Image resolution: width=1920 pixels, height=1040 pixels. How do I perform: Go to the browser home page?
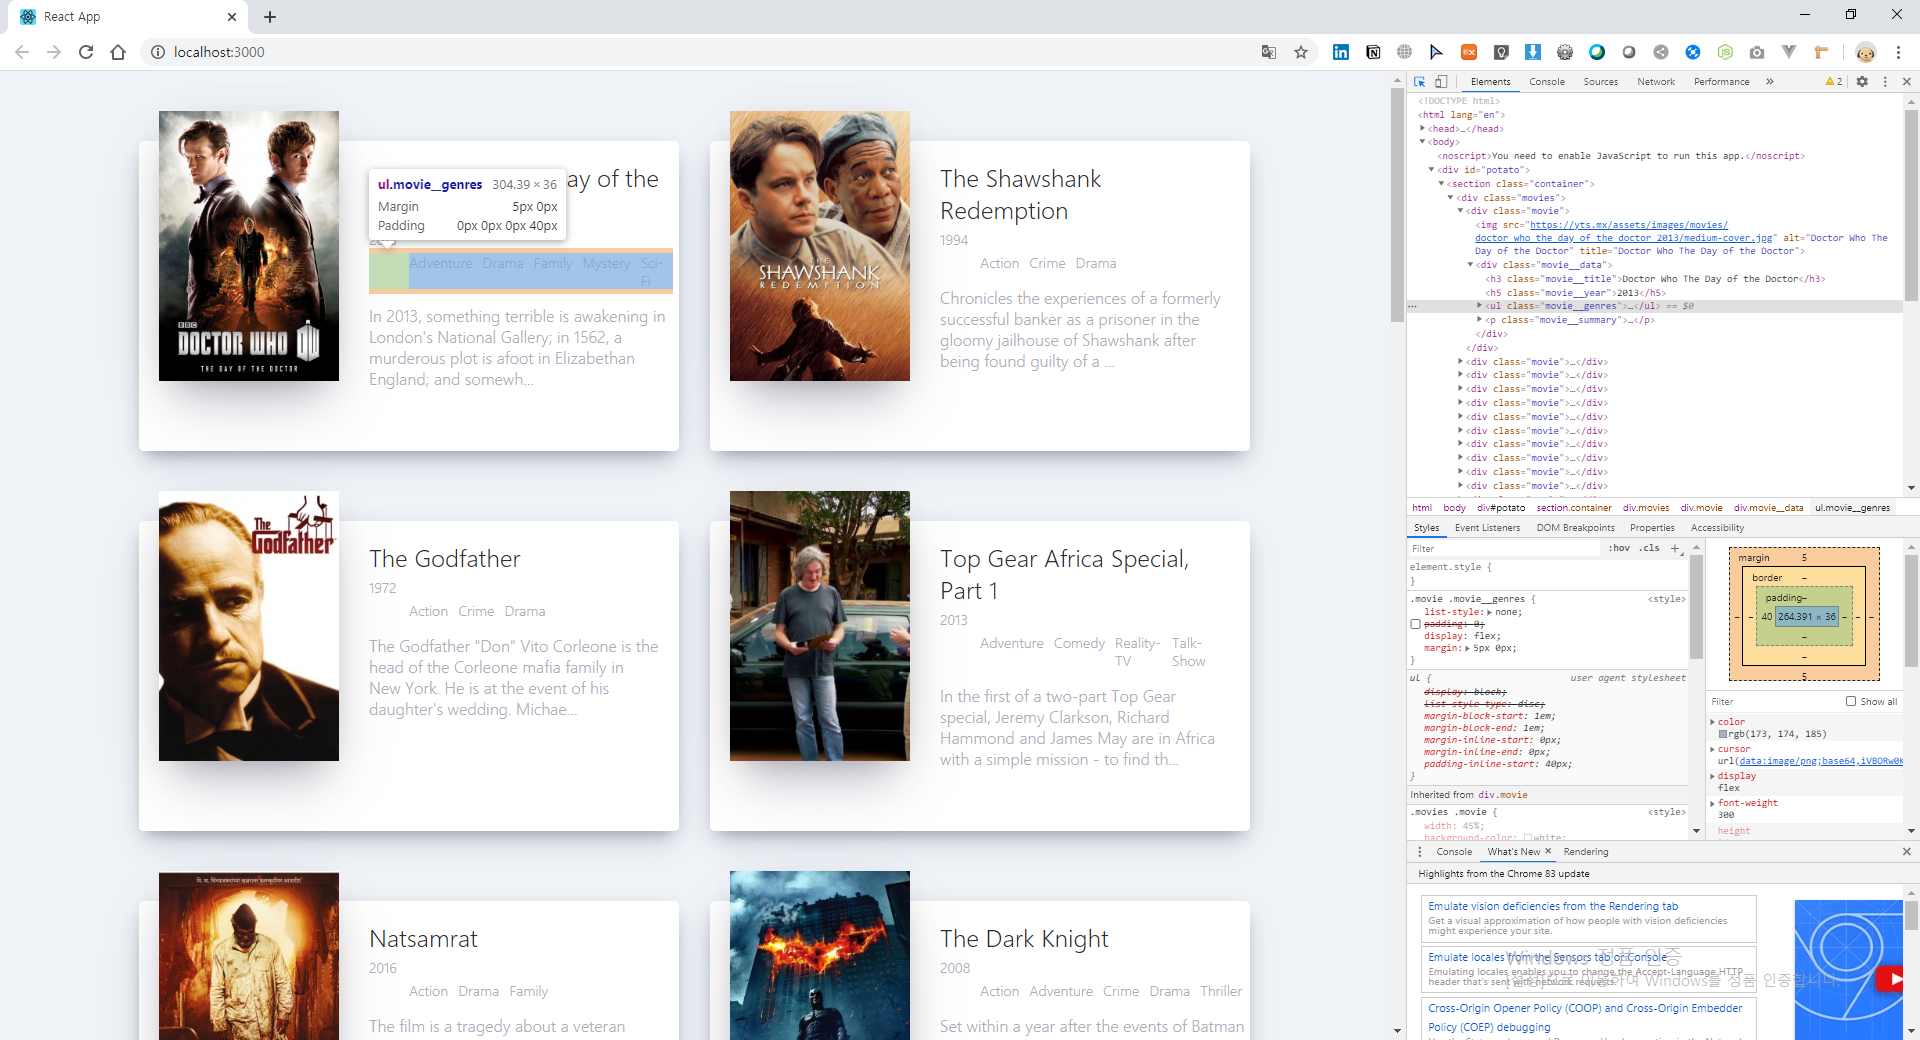(x=118, y=52)
